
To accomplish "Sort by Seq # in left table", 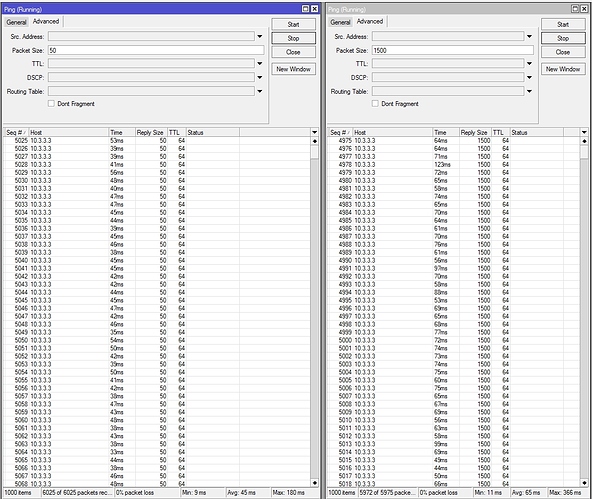I will [x=17, y=132].
